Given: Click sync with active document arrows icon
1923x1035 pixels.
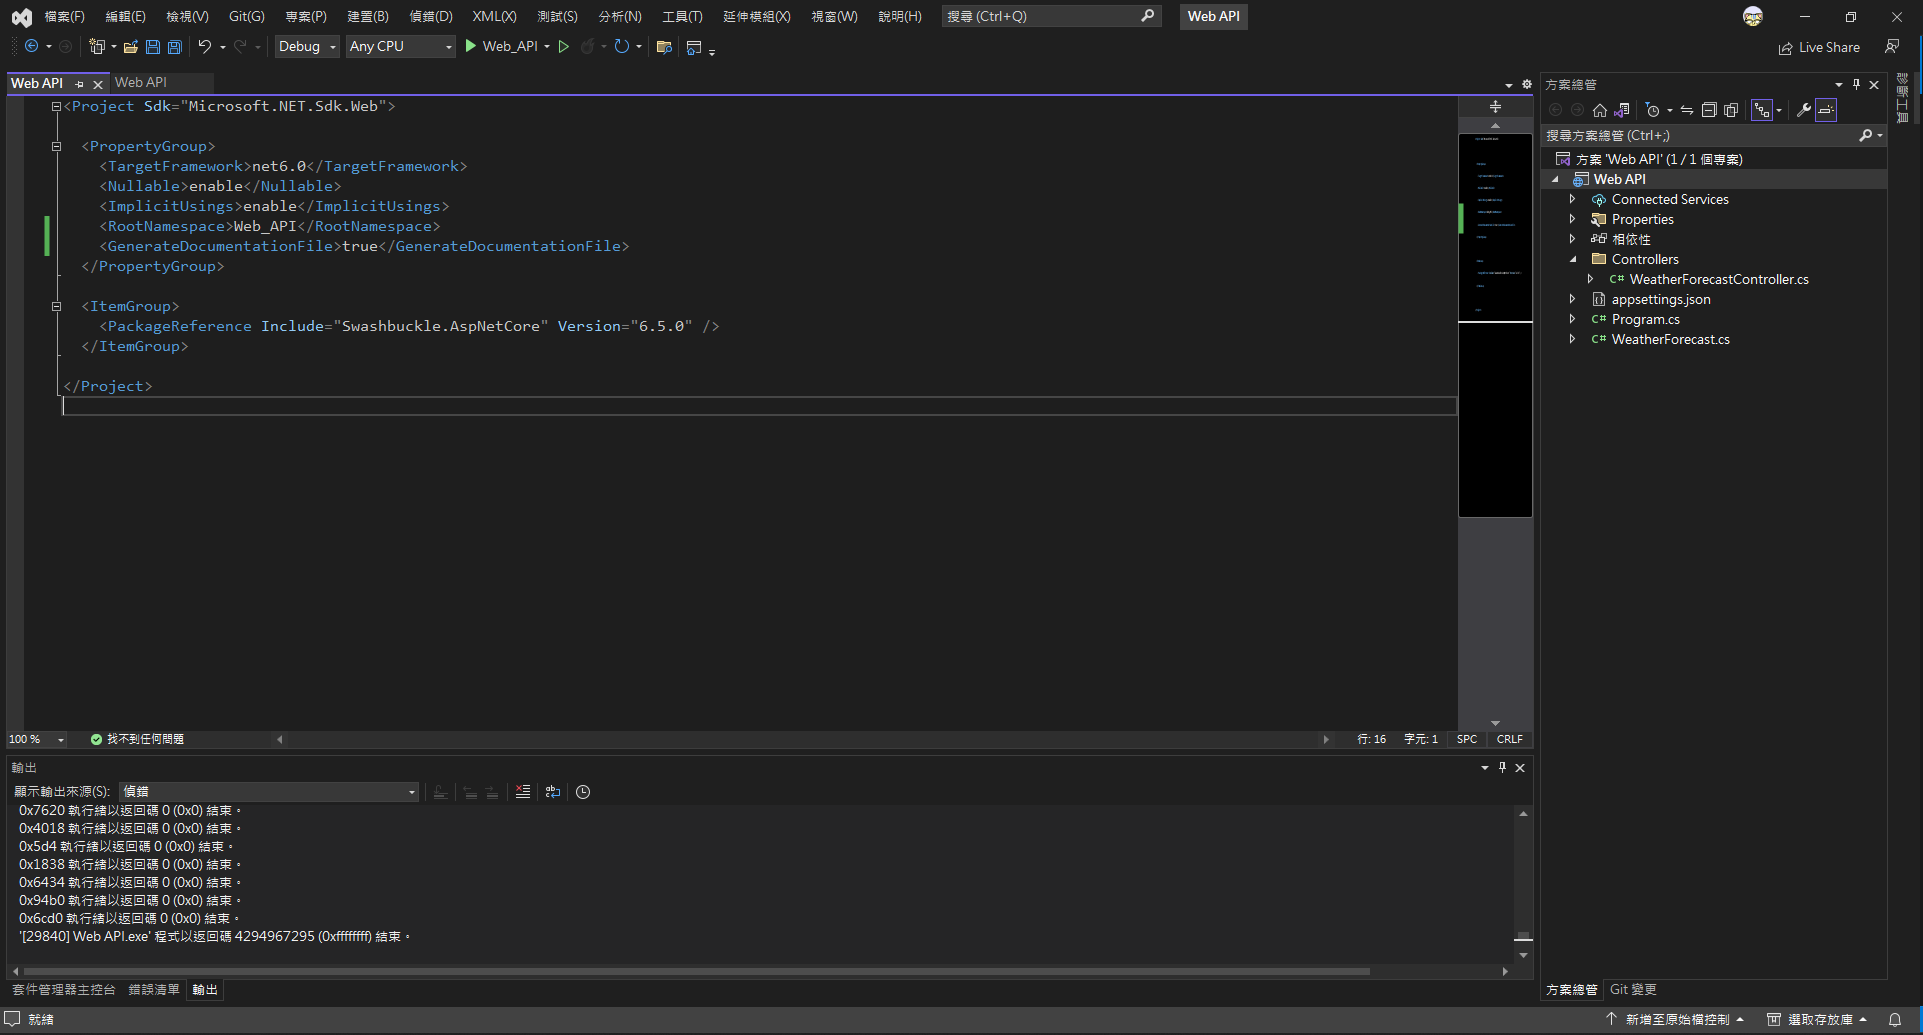Looking at the screenshot, I should tap(1687, 110).
